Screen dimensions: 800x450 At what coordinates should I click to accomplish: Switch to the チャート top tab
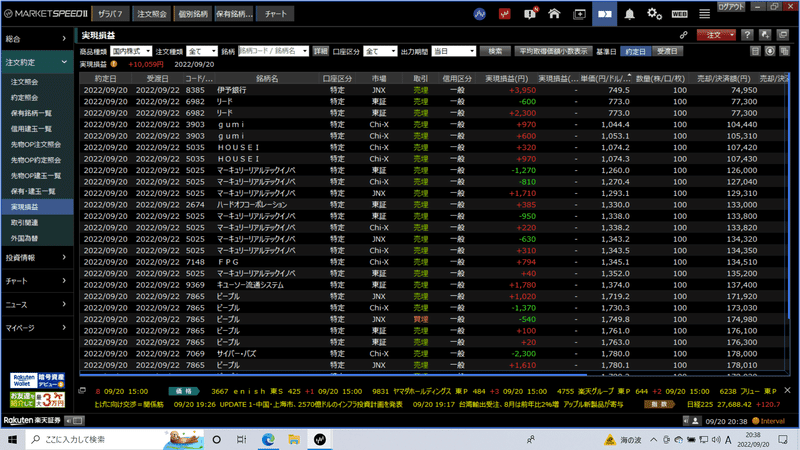(276, 14)
